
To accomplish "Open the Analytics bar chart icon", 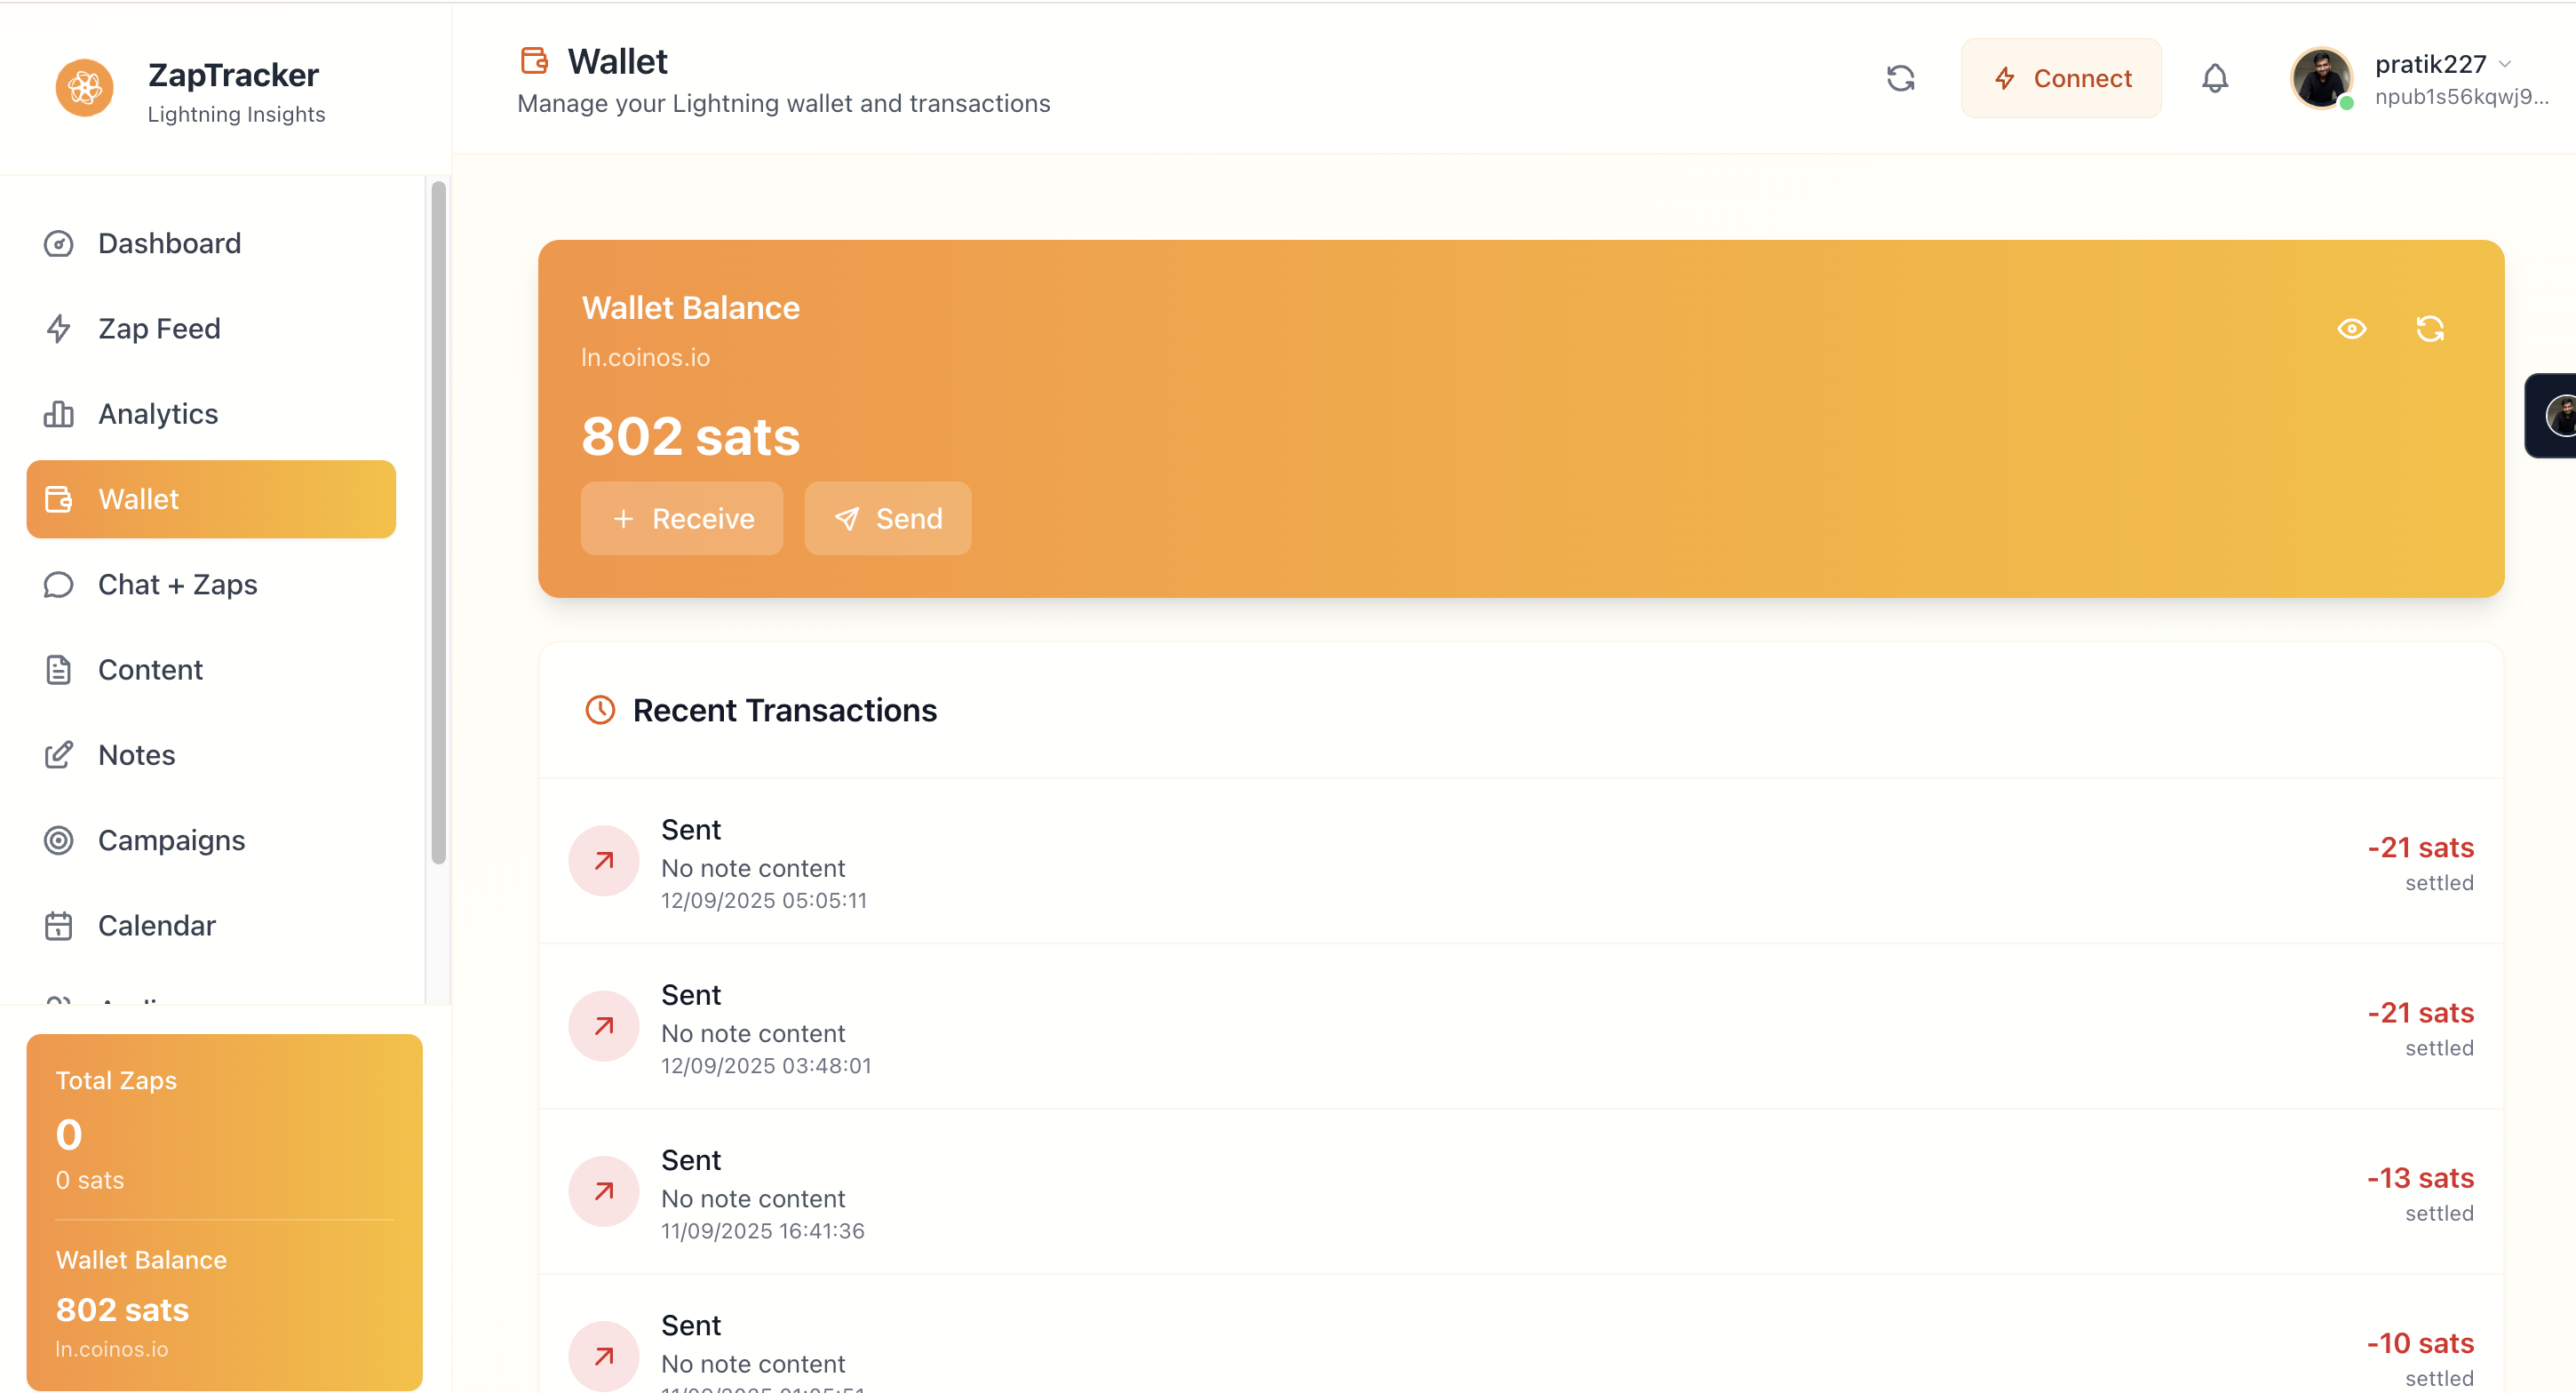I will click(59, 414).
